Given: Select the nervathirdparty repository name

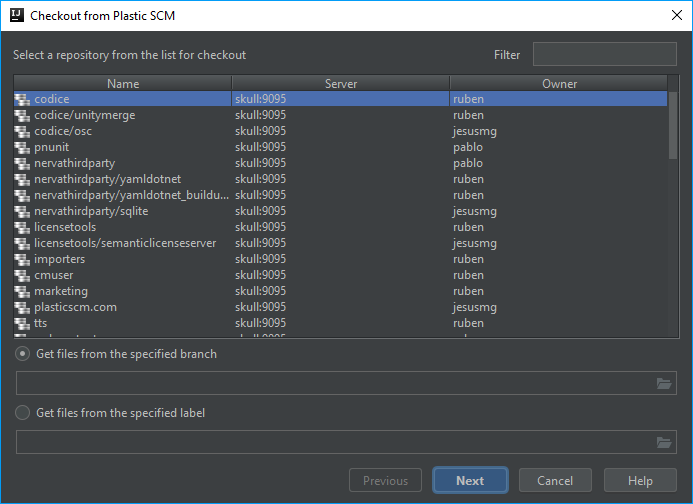Looking at the screenshot, I should pos(75,163).
